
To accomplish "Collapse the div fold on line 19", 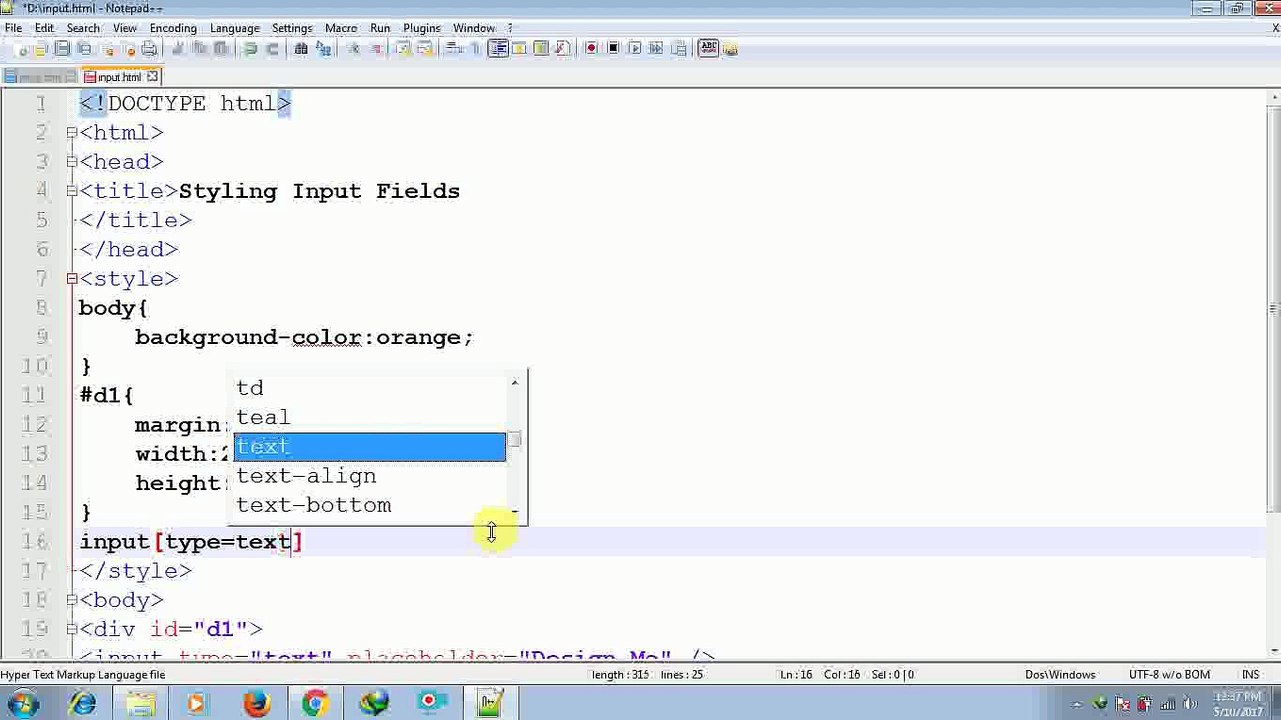I will click(x=72, y=628).
